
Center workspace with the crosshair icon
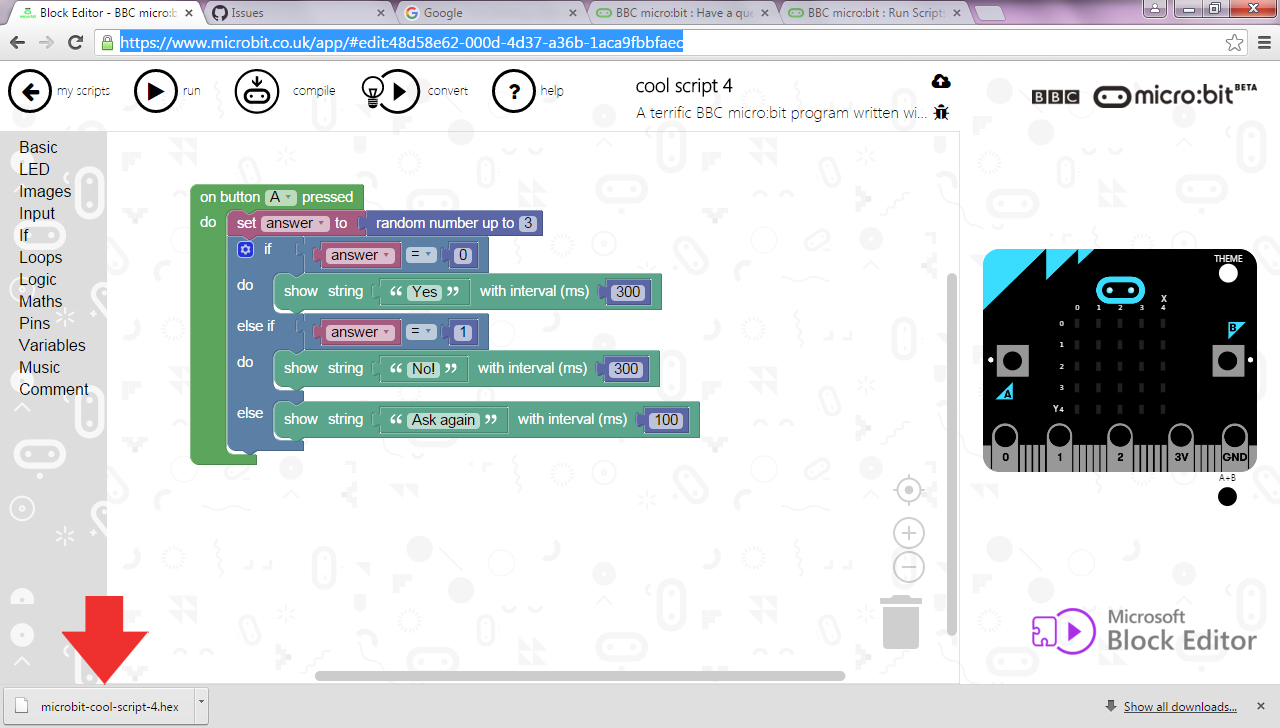[x=908, y=490]
